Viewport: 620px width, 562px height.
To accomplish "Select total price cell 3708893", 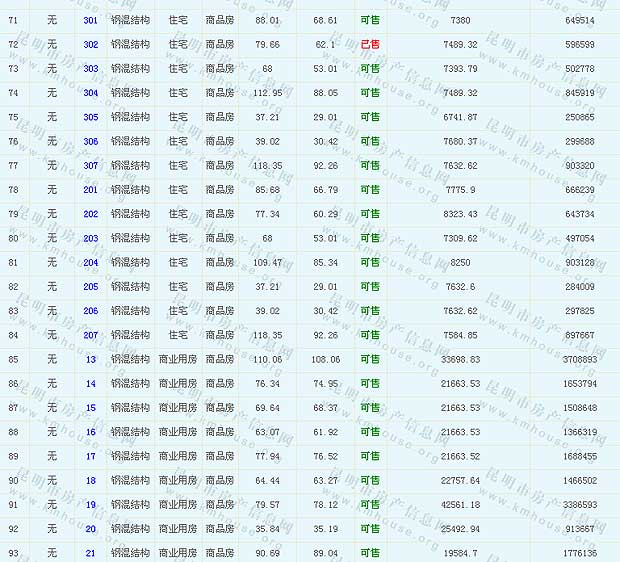I will click(579, 359).
